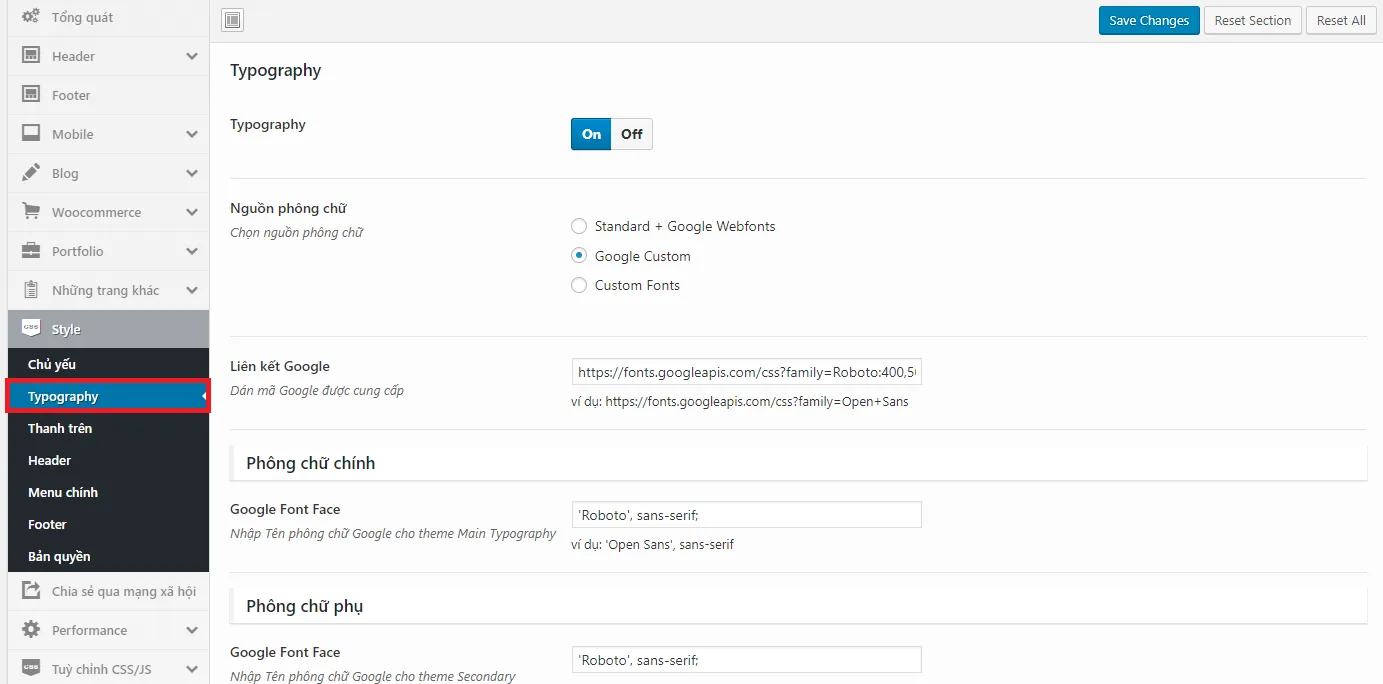This screenshot has width=1383, height=684.
Task: Click the Dán mã Google được cung cấp hint
Action: point(317,390)
